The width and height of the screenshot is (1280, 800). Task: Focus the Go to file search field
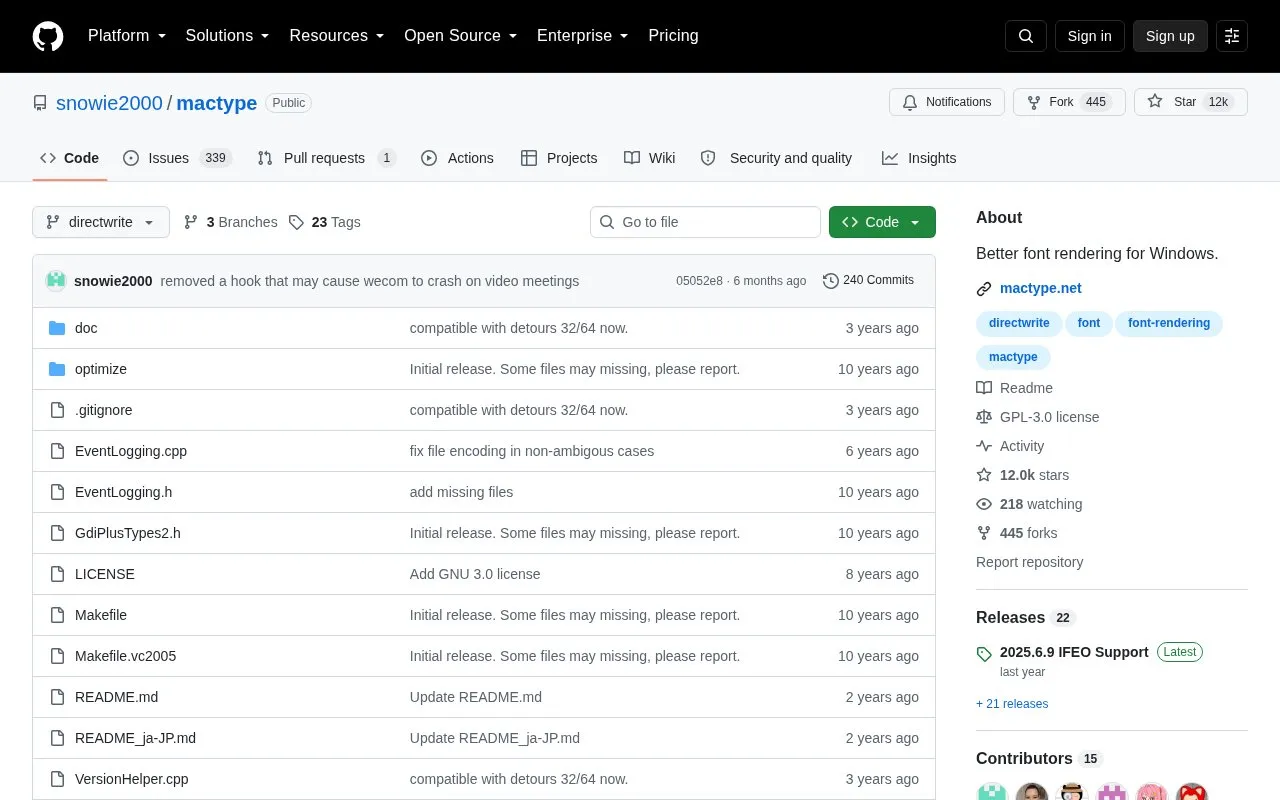[705, 222]
